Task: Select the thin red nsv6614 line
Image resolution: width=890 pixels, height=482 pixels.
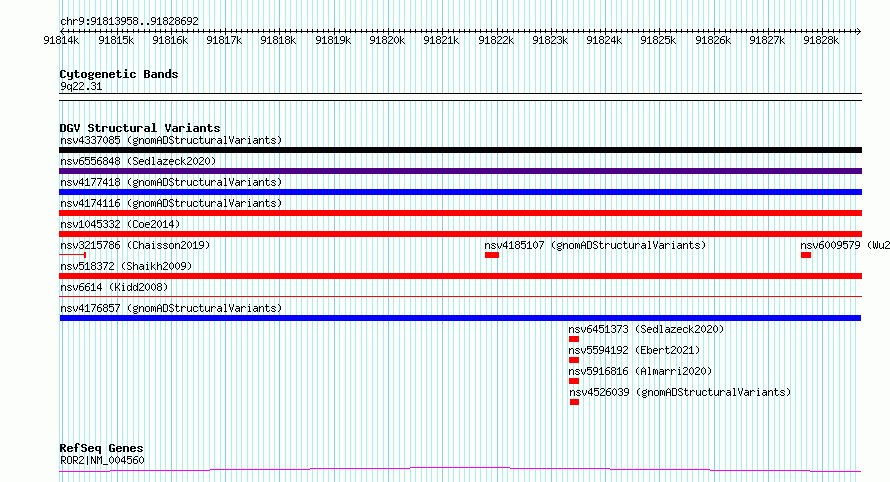Action: tap(460, 296)
